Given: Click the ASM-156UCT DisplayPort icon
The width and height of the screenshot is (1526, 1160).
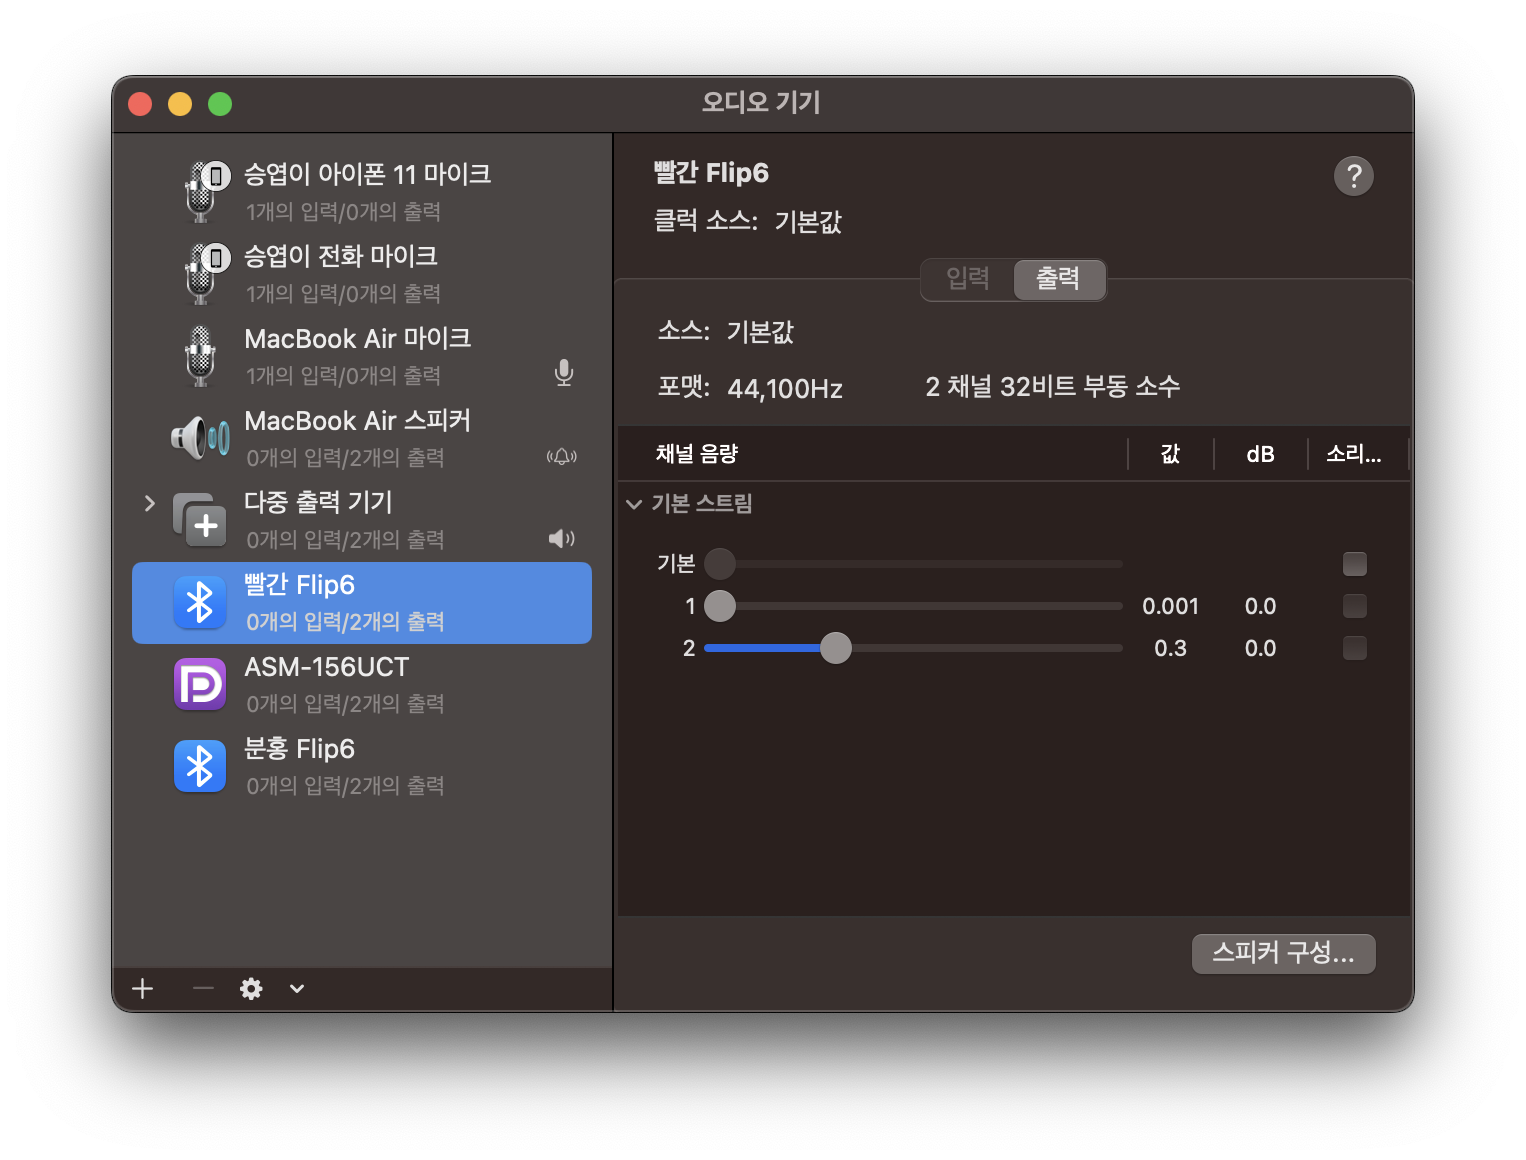Looking at the screenshot, I should coord(200,684).
